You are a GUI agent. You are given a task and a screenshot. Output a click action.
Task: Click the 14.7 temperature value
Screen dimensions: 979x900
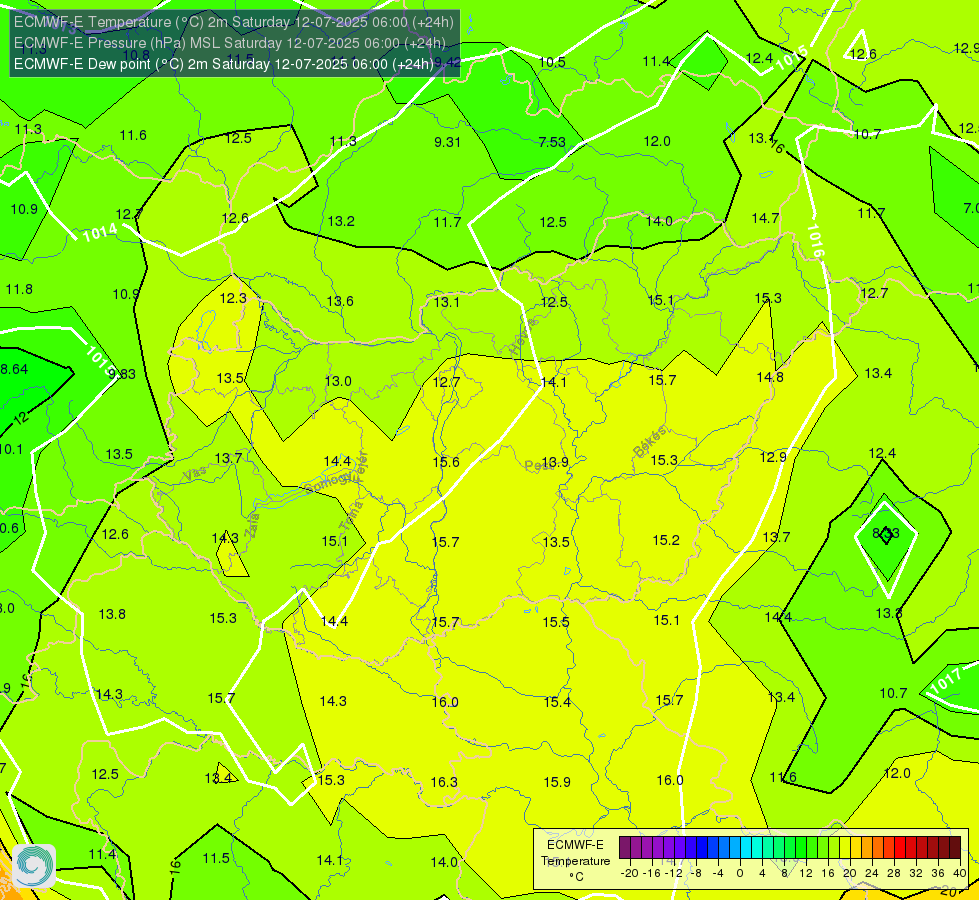(765, 218)
